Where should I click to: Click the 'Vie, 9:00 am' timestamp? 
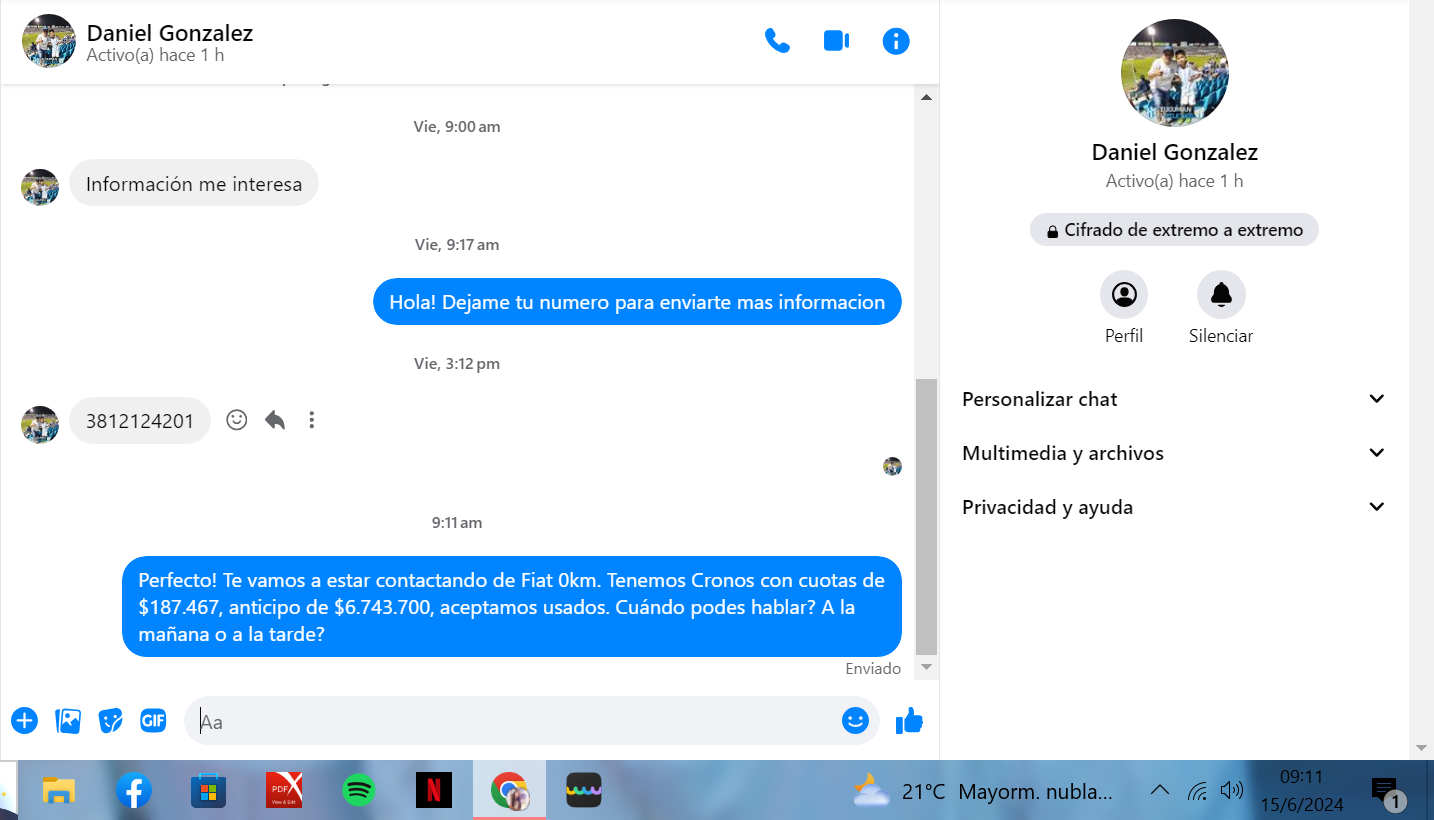point(457,127)
